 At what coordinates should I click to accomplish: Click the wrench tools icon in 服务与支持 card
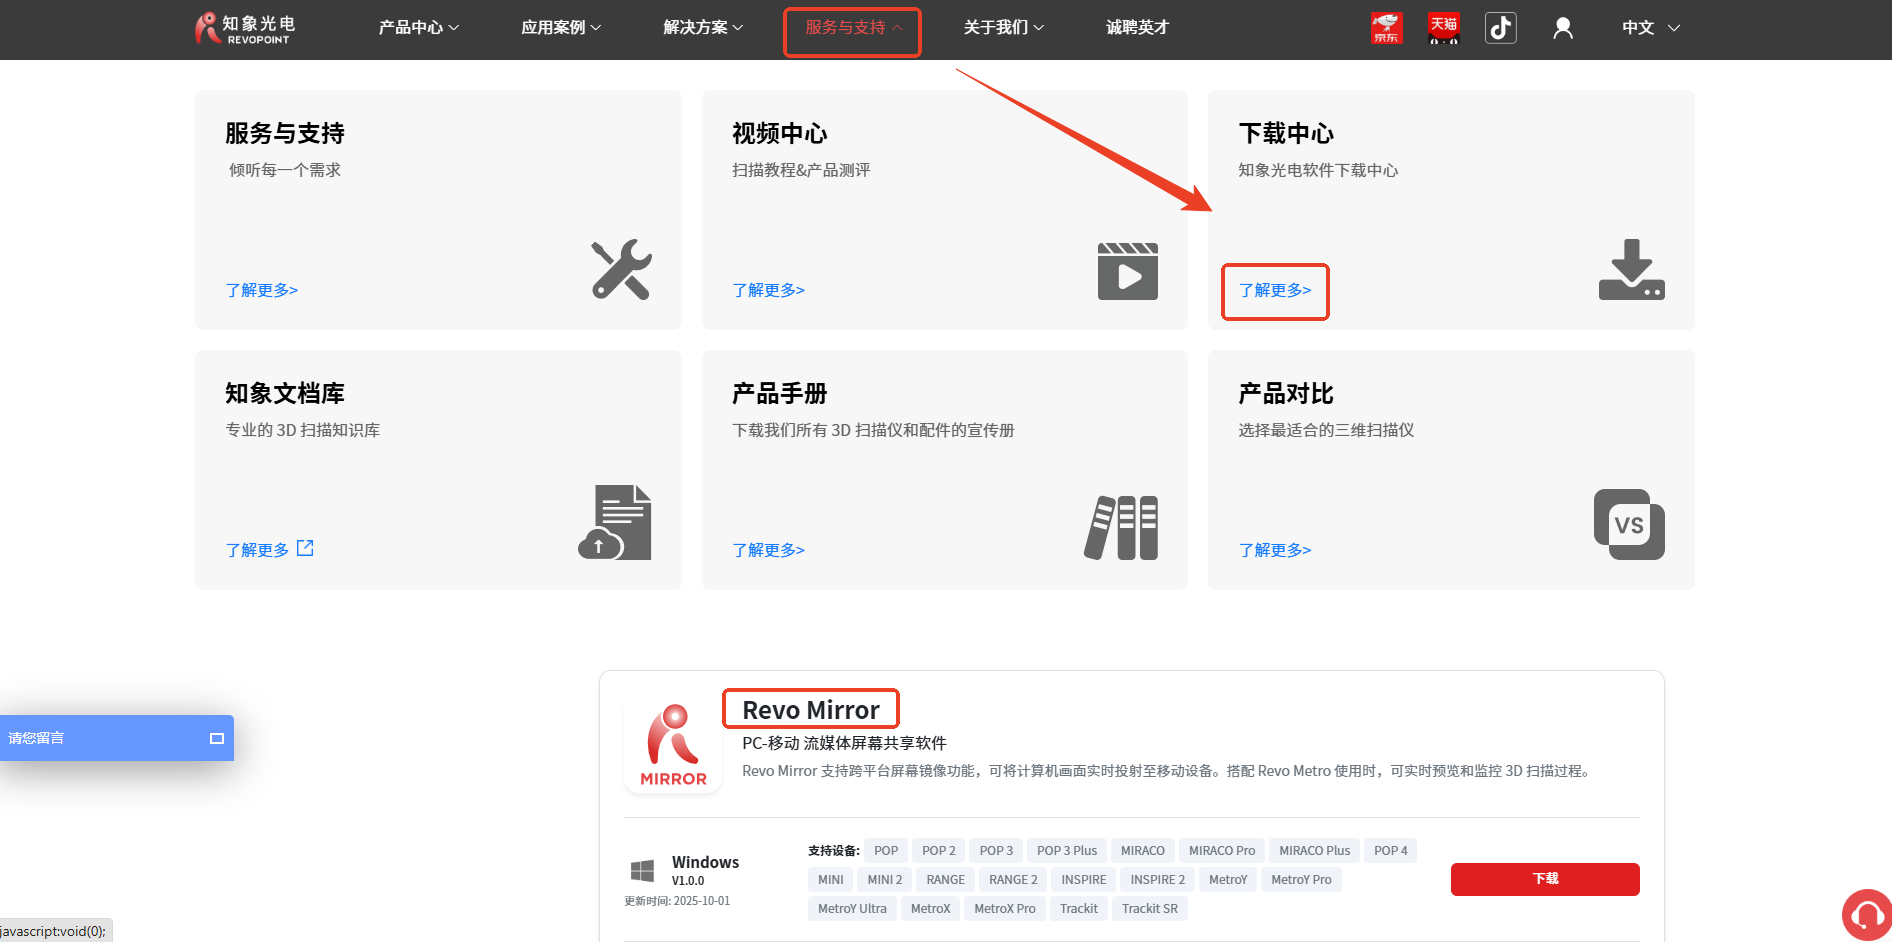click(x=621, y=269)
